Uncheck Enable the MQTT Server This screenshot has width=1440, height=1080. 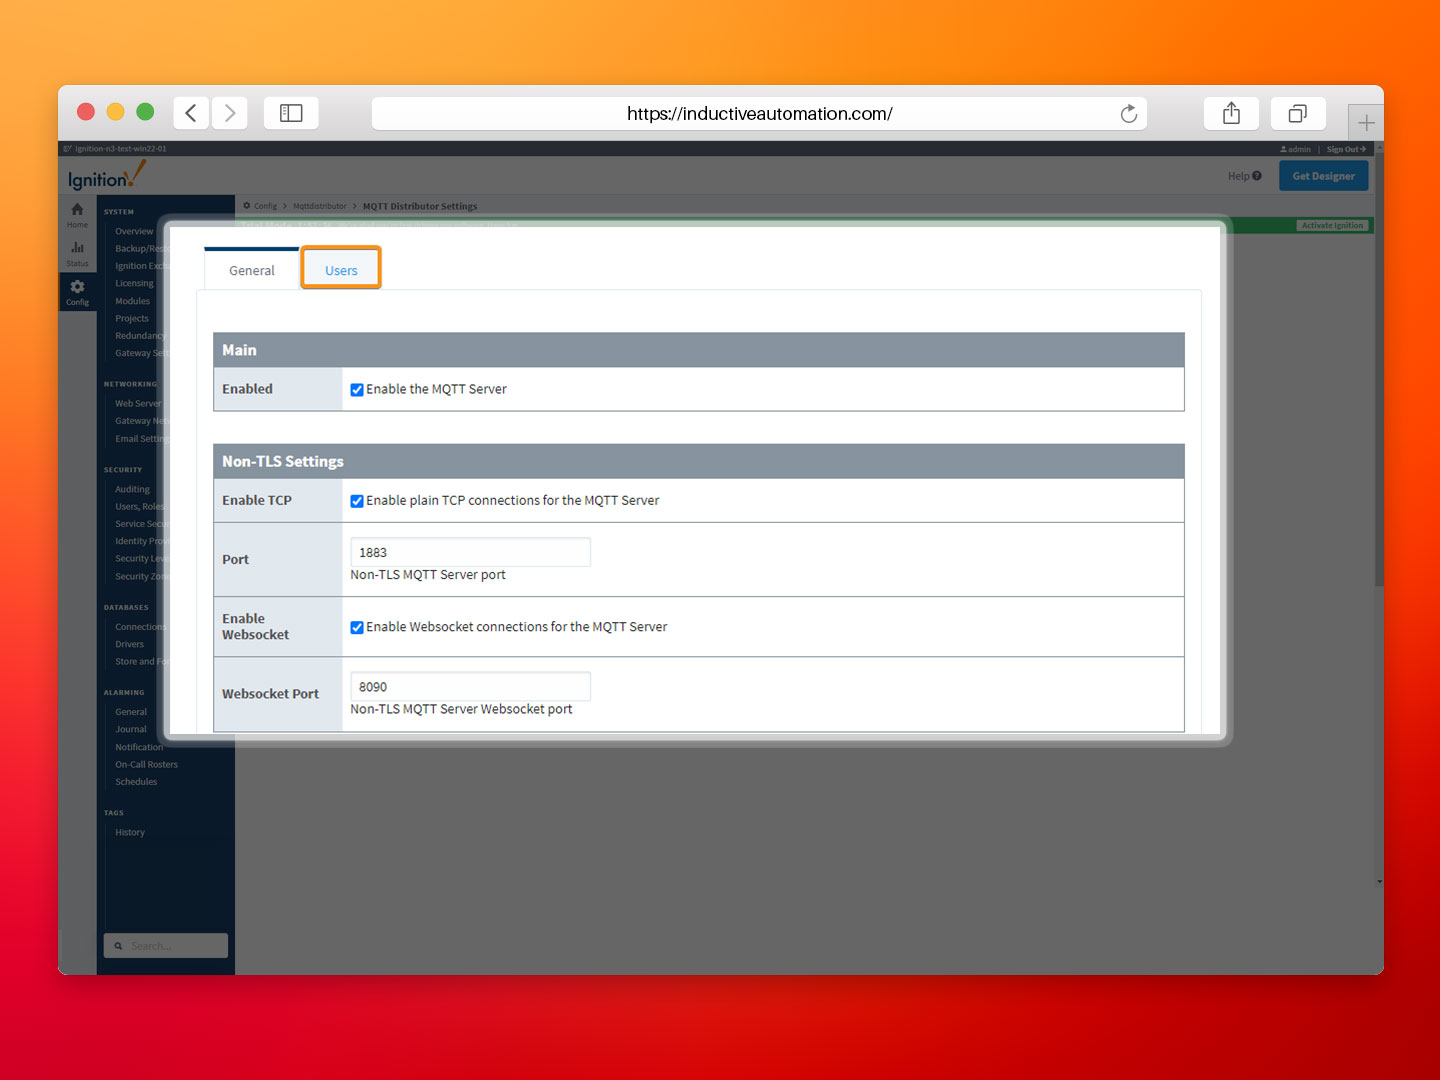tap(357, 389)
